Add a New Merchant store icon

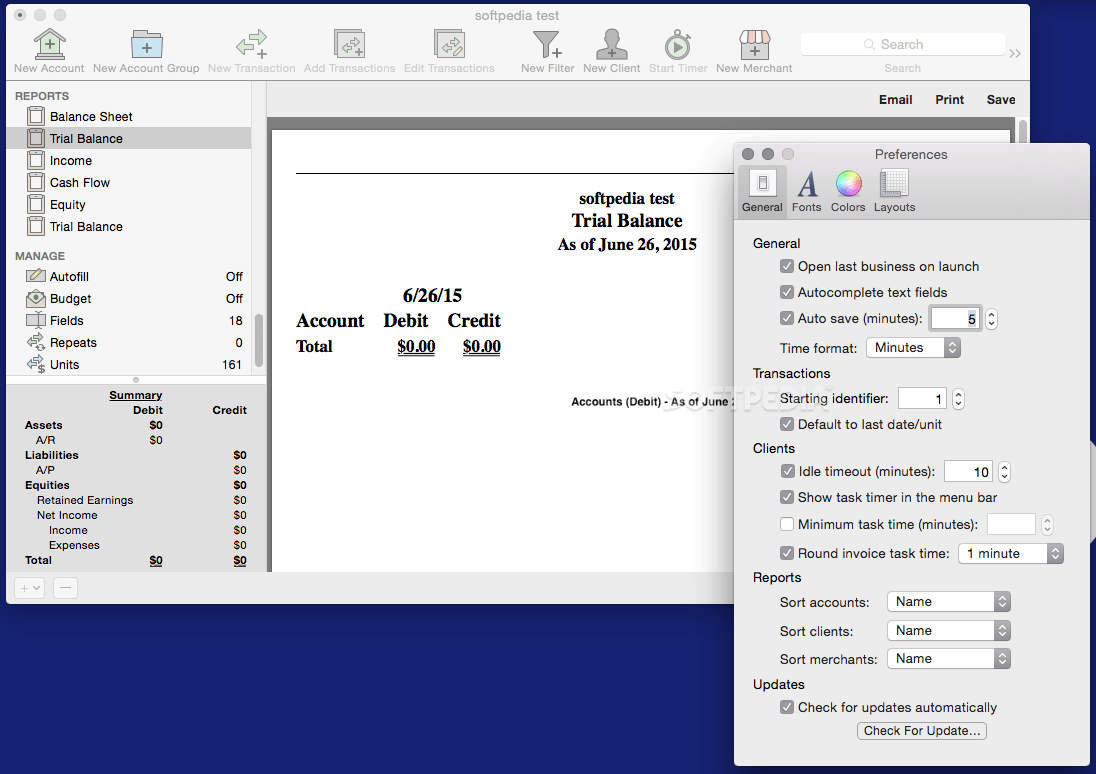point(754,44)
